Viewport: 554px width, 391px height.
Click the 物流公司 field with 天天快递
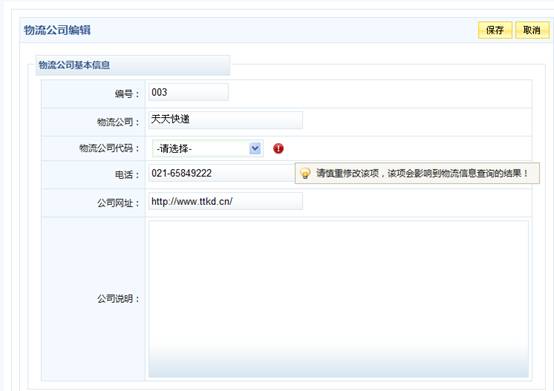pos(225,120)
